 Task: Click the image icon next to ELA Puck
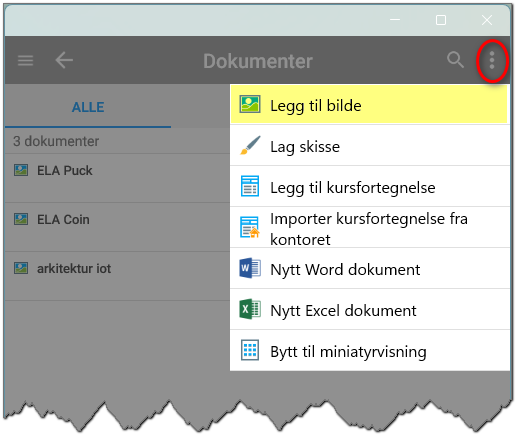[x=21, y=170]
